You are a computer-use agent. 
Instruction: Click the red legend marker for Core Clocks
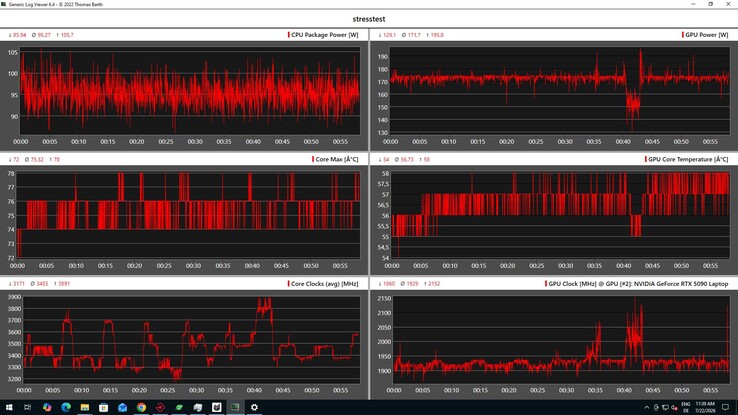288,284
